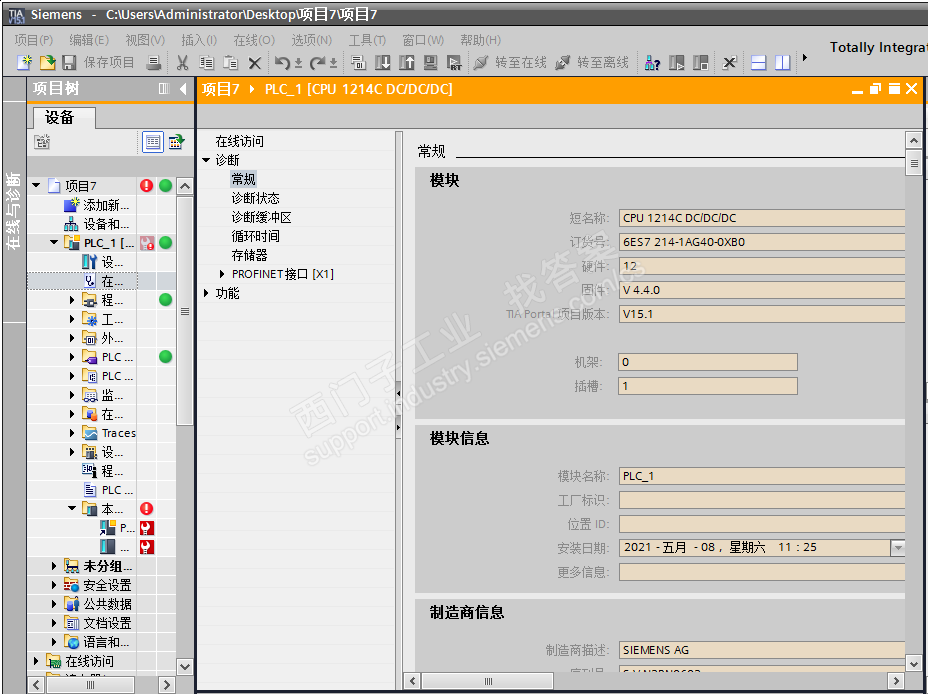Viewport: 928px width, 694px height.
Task: Click the 订货号 field 6ES7 214-1AG40-0XB0
Action: pyautogui.click(x=762, y=242)
